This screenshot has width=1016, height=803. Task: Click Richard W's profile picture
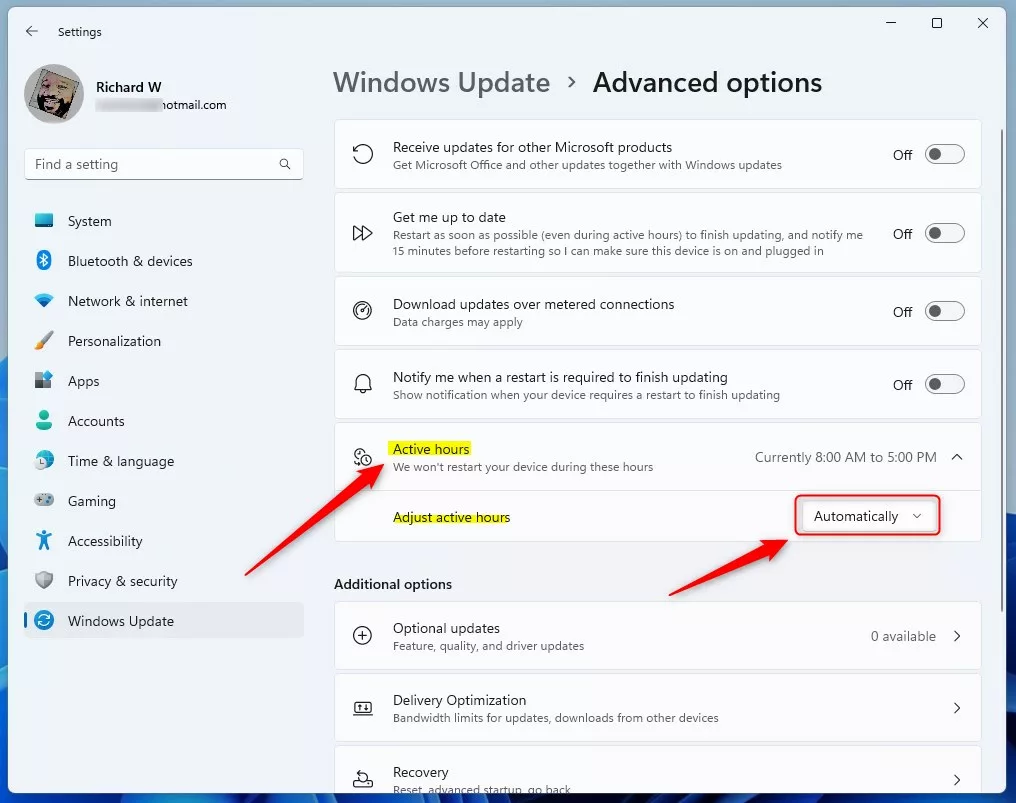tap(53, 93)
